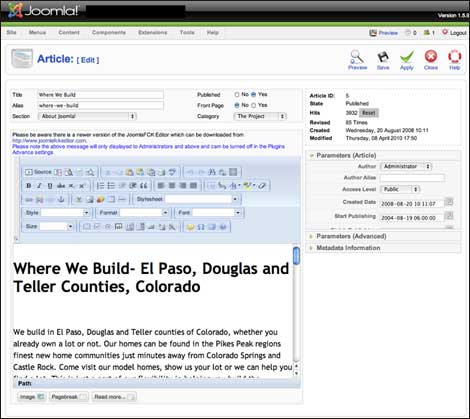Image resolution: width=470 pixels, height=419 pixels.
Task: Set Published to No
Action: pyautogui.click(x=237, y=95)
